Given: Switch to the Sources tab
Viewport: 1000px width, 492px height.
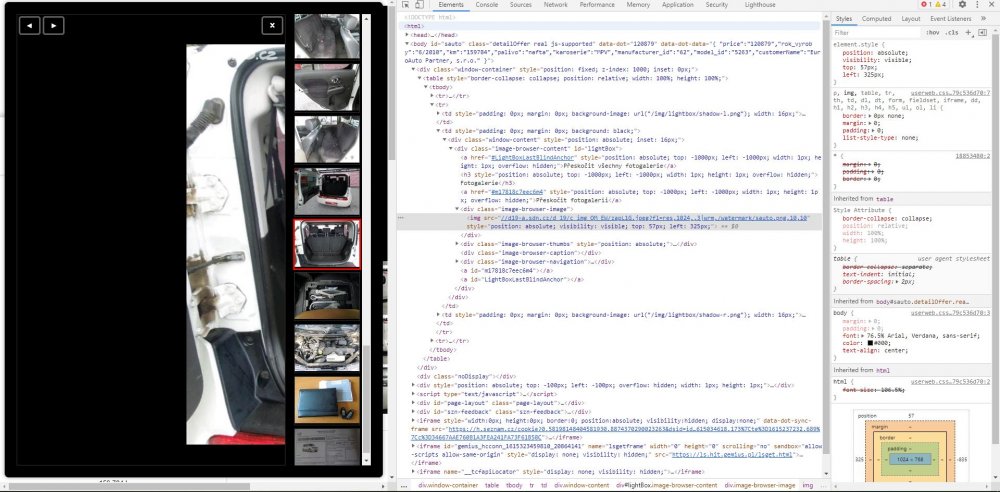Looking at the screenshot, I should [x=520, y=4].
